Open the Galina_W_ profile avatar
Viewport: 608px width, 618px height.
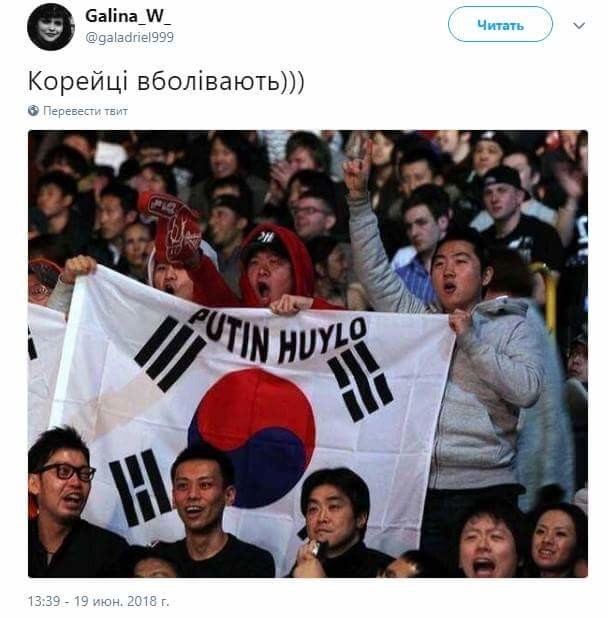tap(51, 27)
